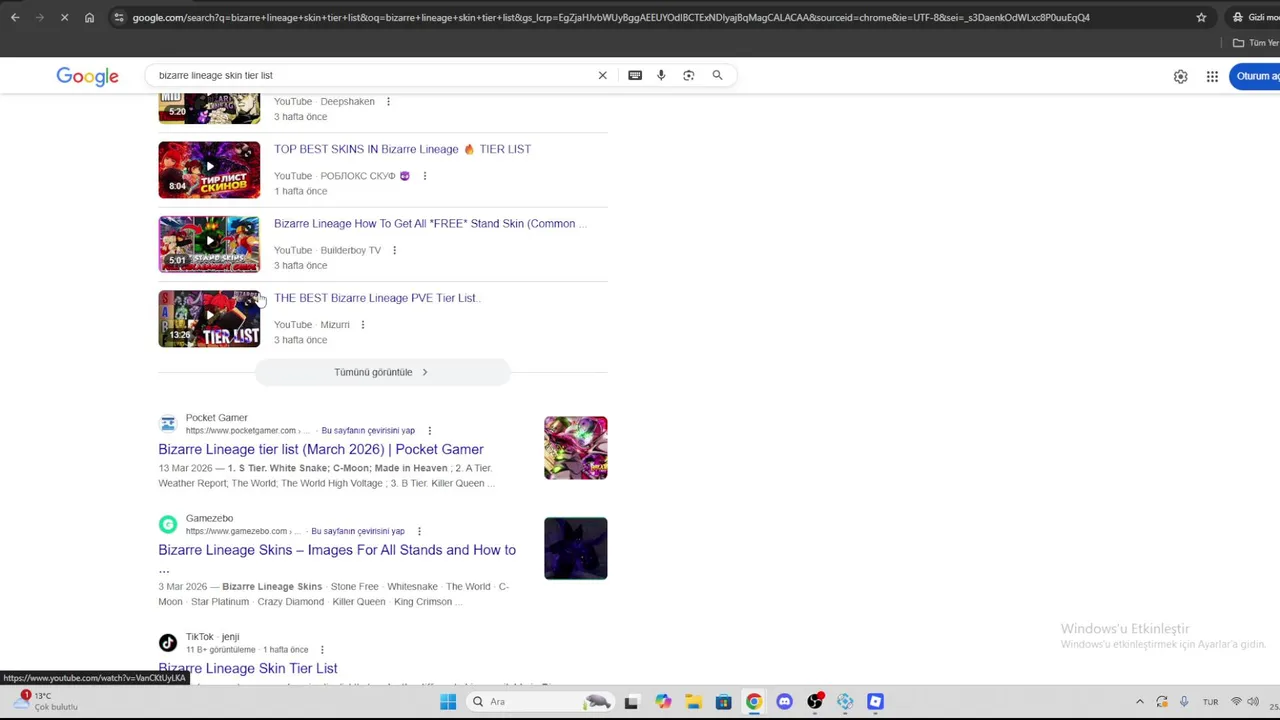Open OBS Studio from the taskbar

pos(815,702)
